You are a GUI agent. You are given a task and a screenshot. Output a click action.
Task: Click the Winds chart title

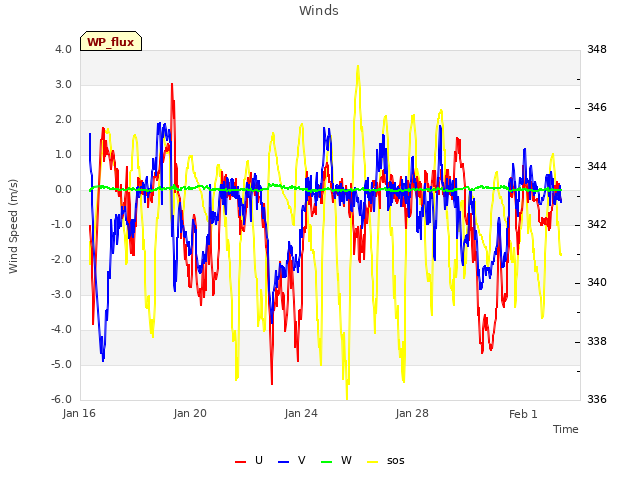pyautogui.click(x=319, y=11)
